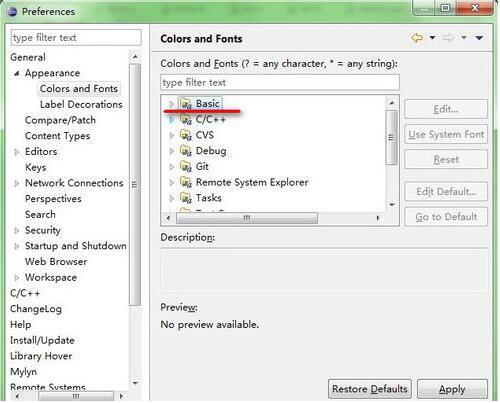Viewport: 500px width, 403px height.
Task: Click the Remote System Explorer folder icon
Action: (x=186, y=182)
